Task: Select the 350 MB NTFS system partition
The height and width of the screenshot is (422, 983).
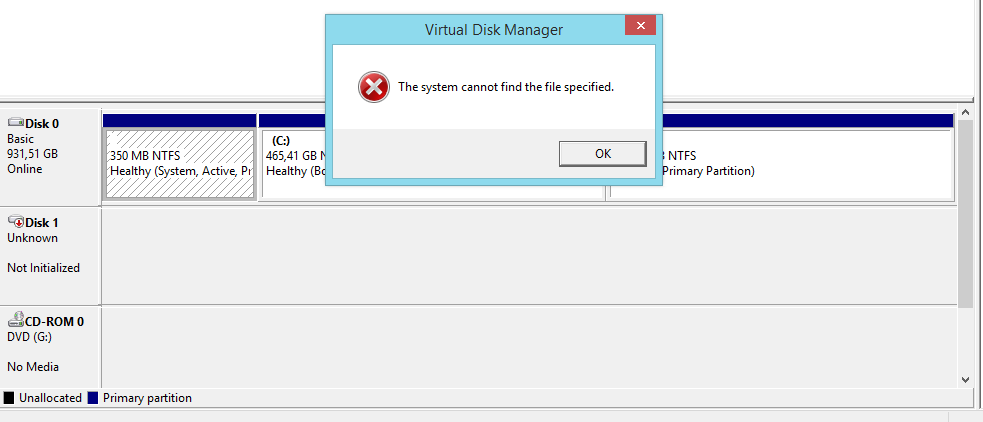Action: pos(180,164)
